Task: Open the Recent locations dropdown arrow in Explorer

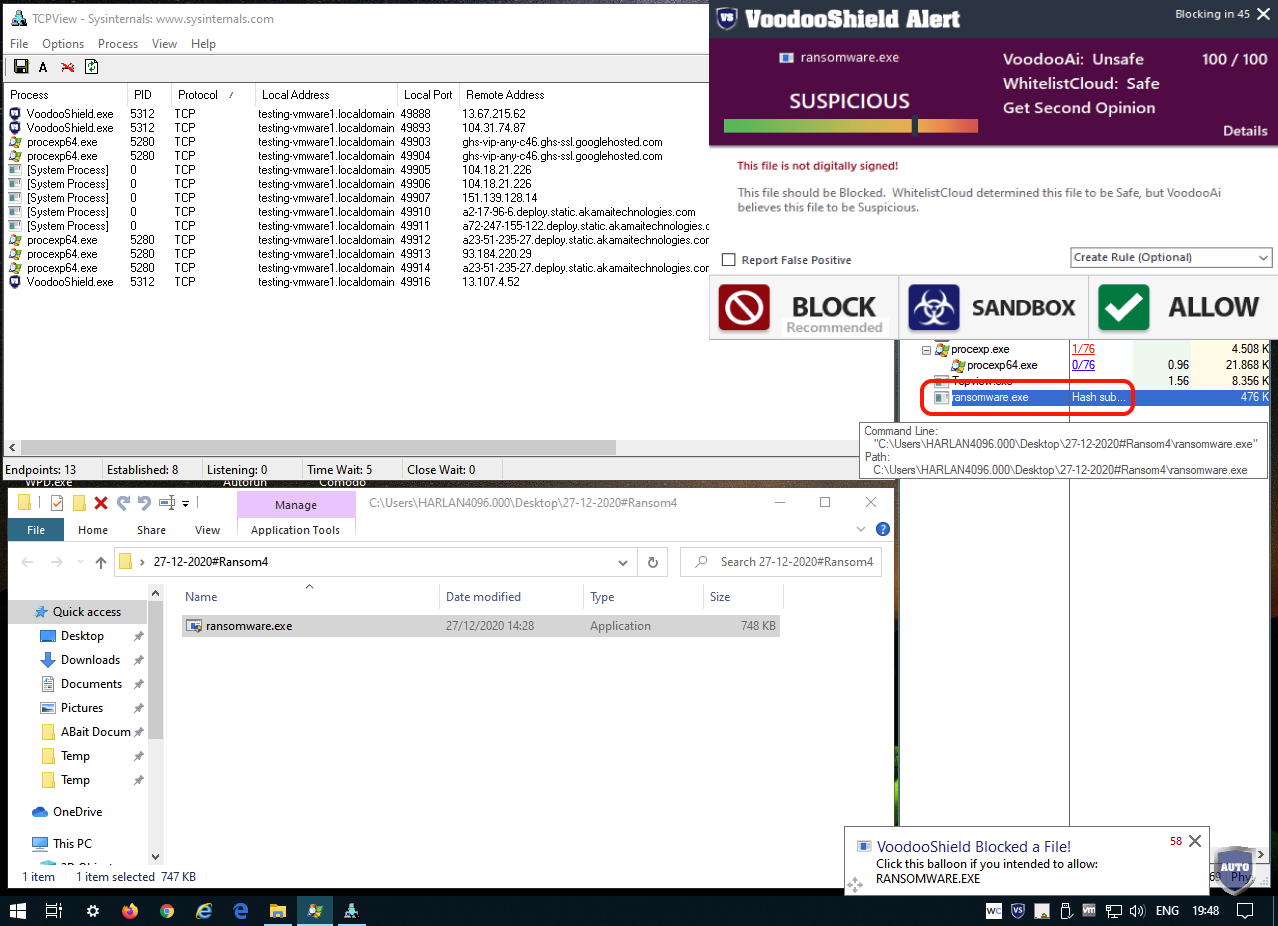Action: [79, 563]
